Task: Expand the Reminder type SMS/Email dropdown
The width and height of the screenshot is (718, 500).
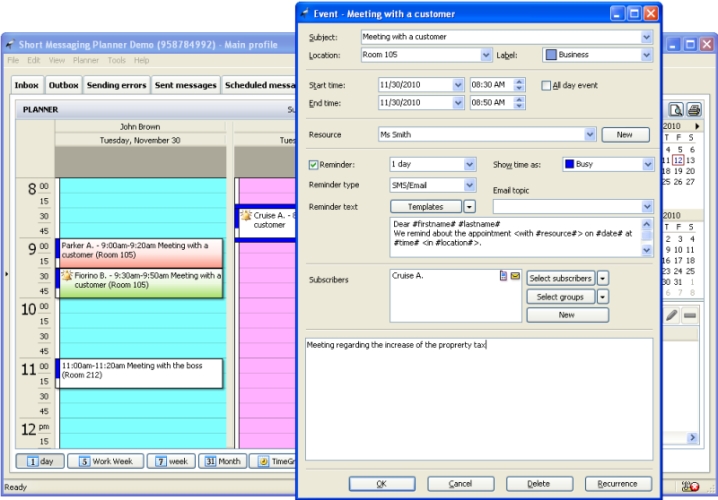Action: click(470, 185)
